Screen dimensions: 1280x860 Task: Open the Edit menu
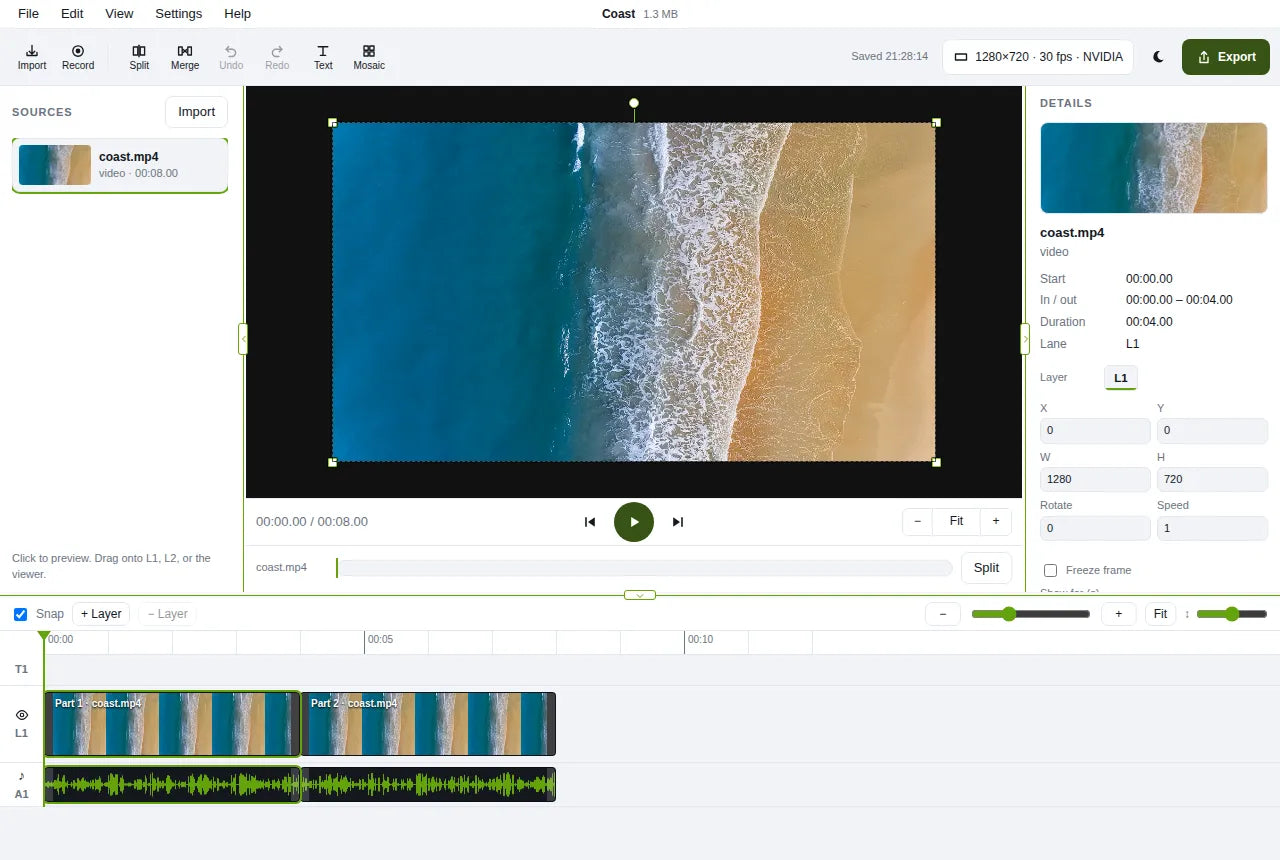[72, 14]
